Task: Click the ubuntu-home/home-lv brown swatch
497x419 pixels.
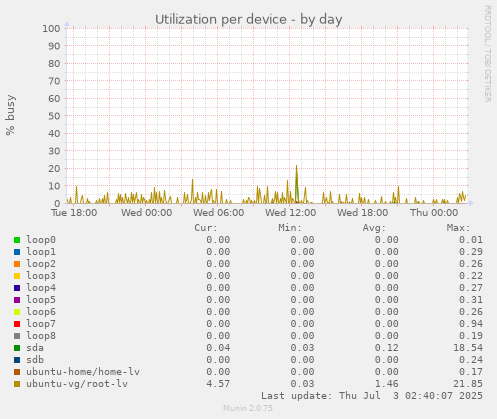Action: click(17, 372)
